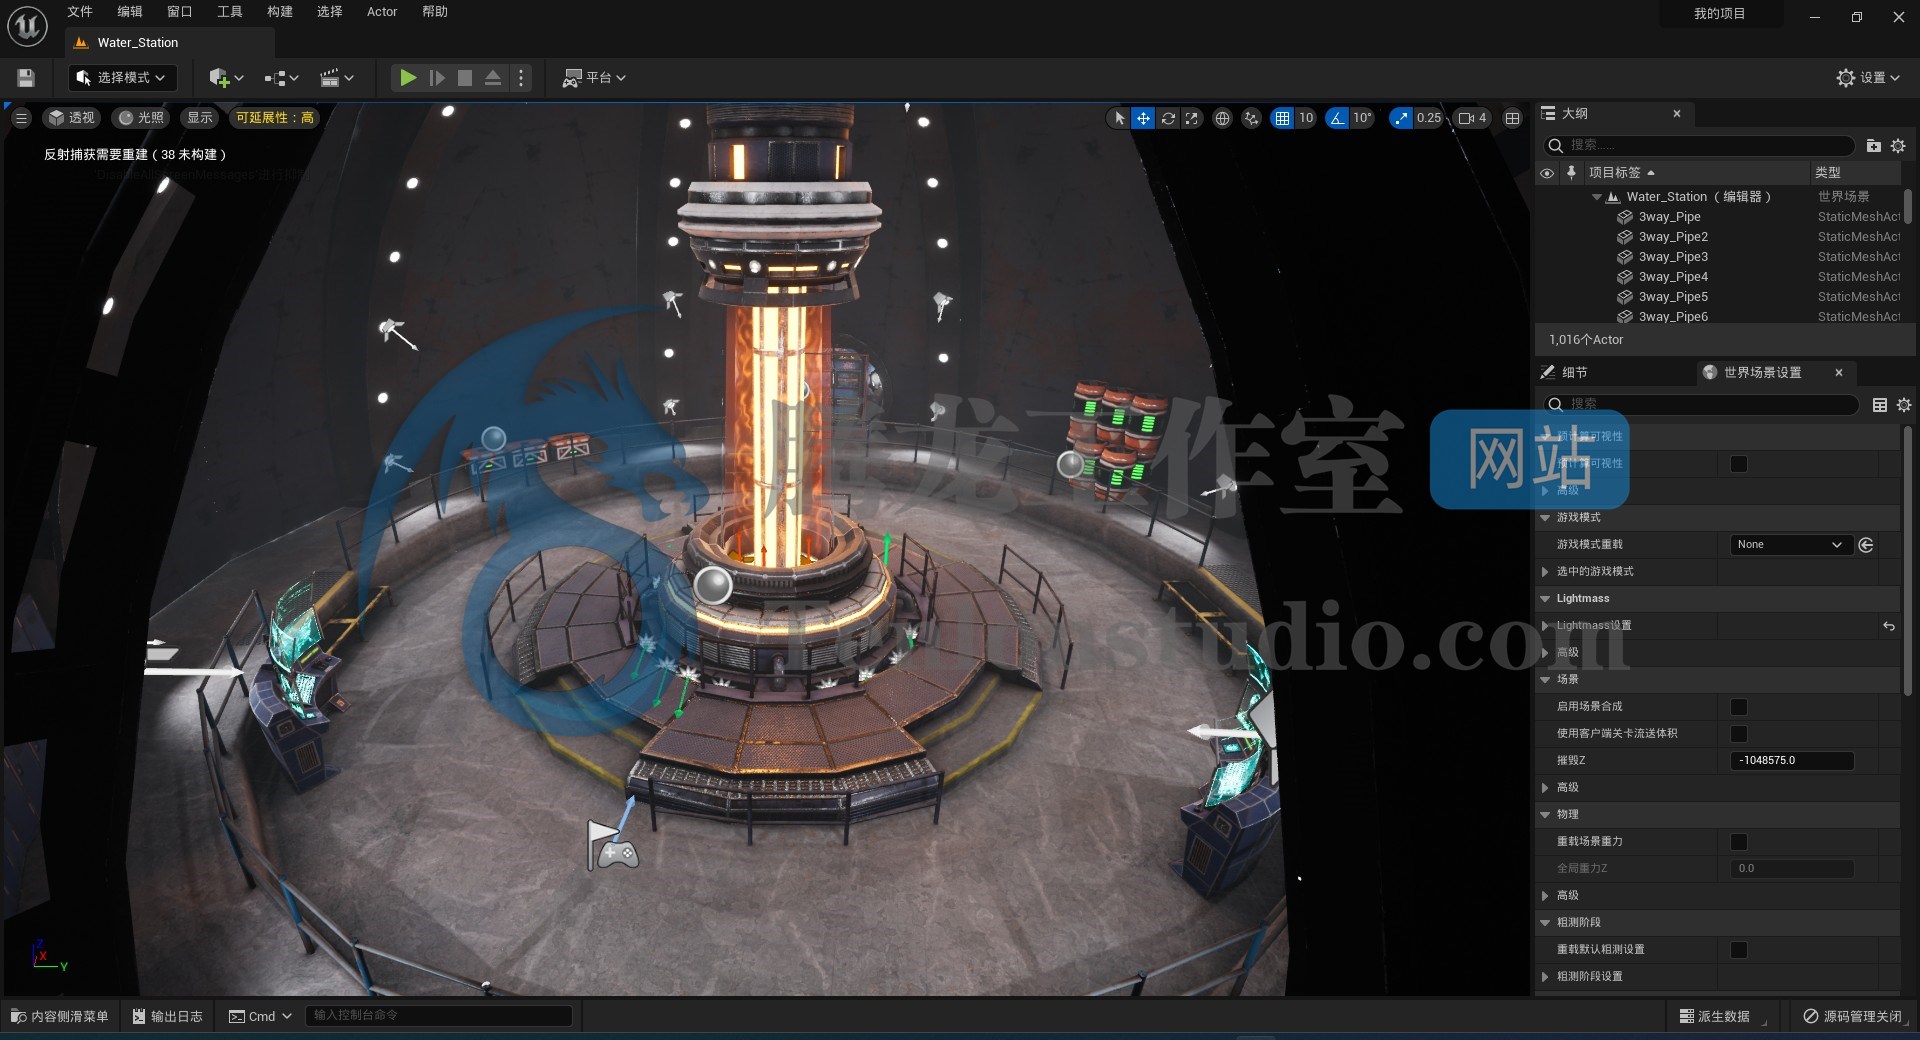The width and height of the screenshot is (1920, 1040).
Task: Open the Show (显示) viewport menu
Action: click(x=200, y=118)
